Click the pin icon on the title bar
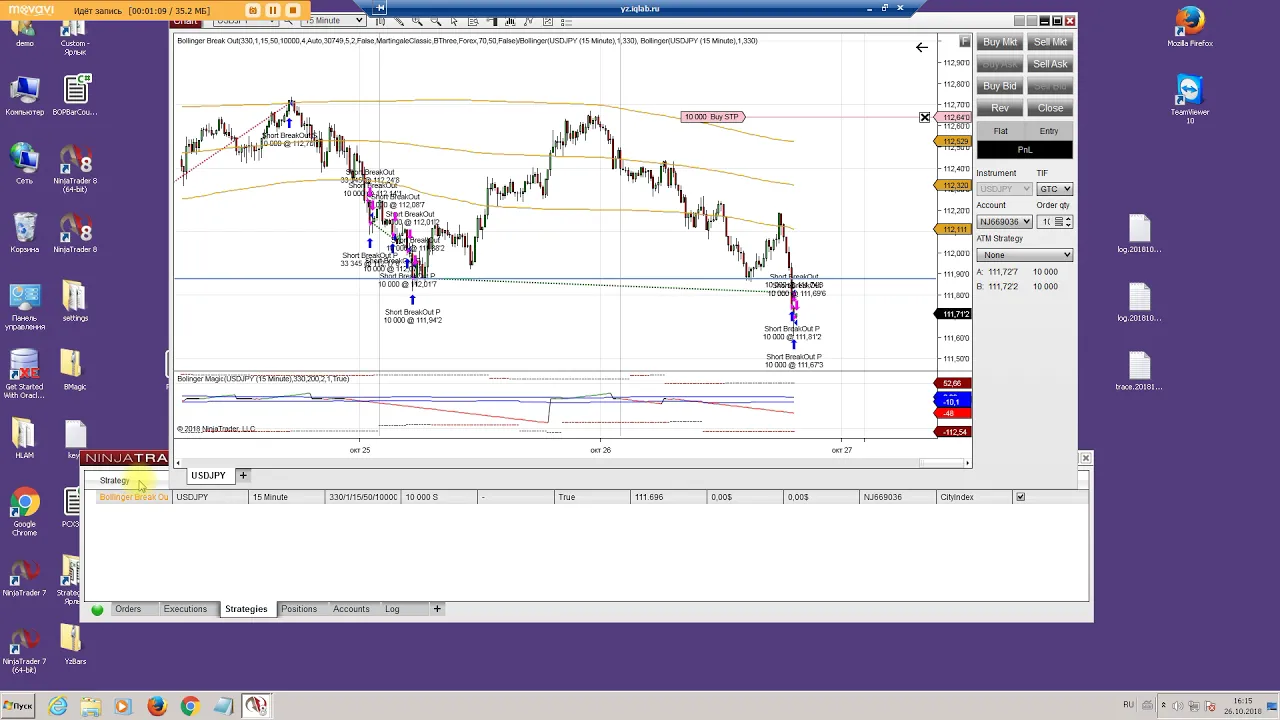 click(381, 8)
